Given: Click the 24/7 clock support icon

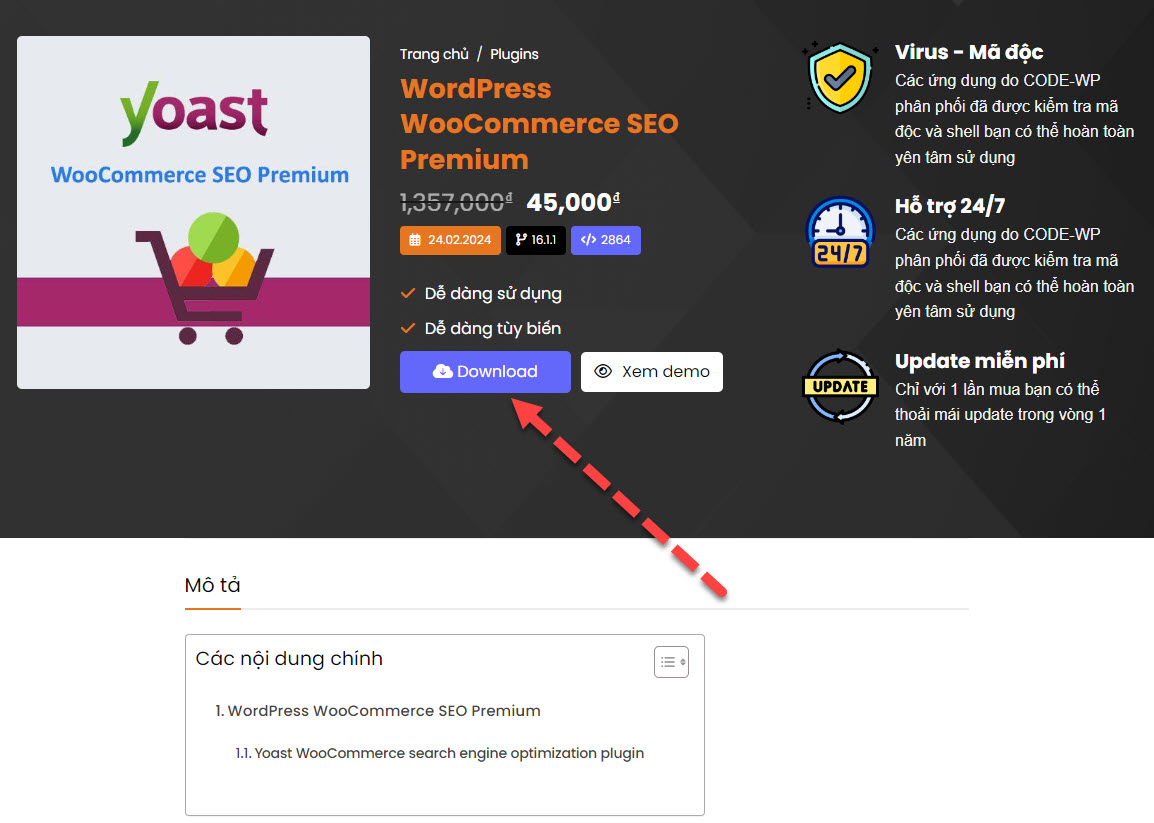Looking at the screenshot, I should pos(840,233).
